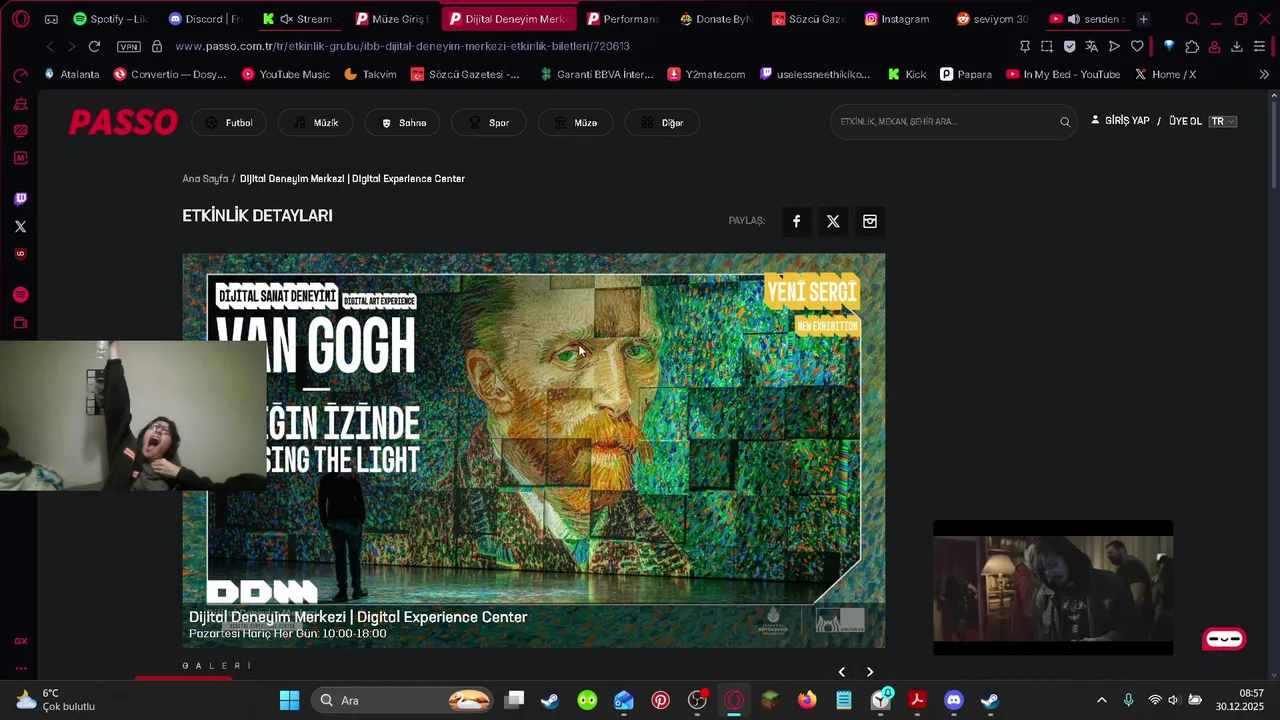Share the event by email

870,221
